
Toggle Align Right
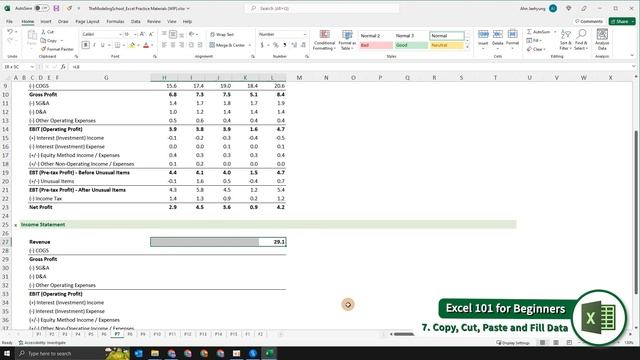point(182,45)
